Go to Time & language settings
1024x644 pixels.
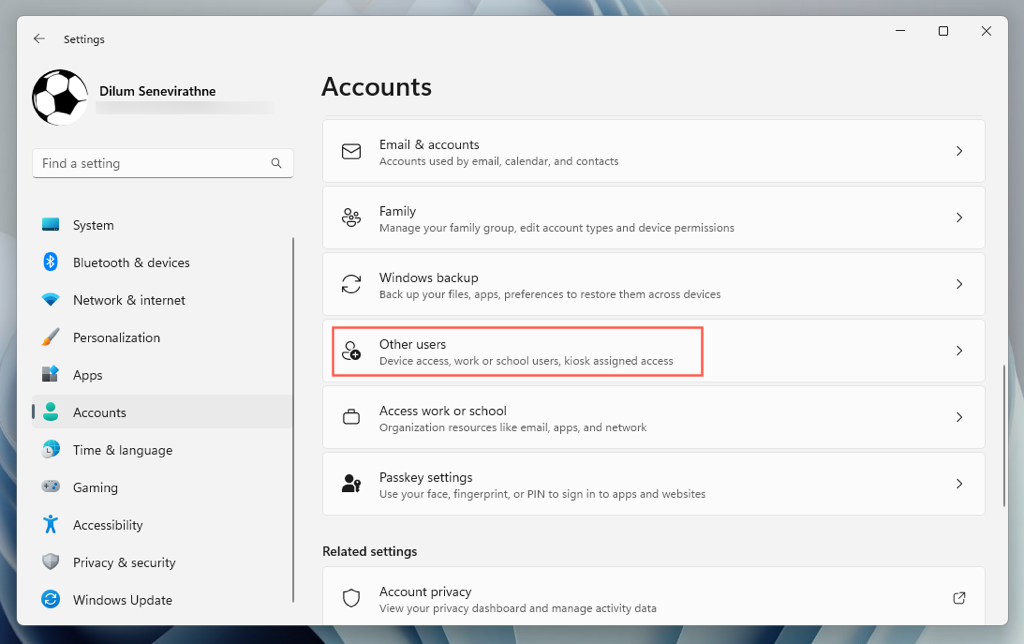(x=122, y=450)
